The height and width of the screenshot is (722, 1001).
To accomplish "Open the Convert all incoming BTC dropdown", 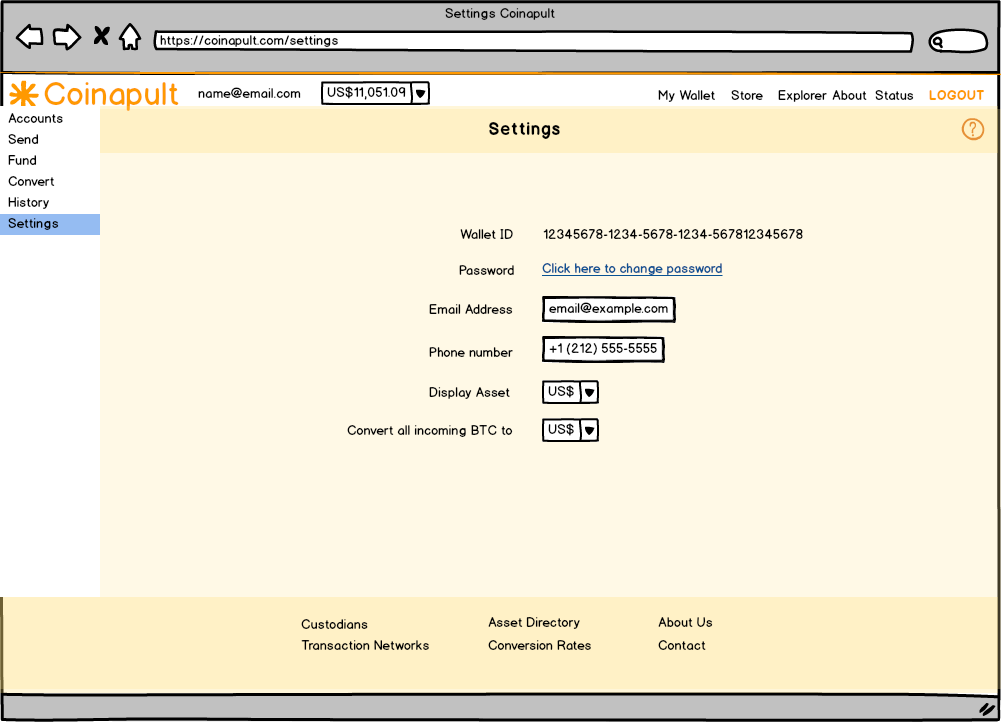I will (589, 430).
